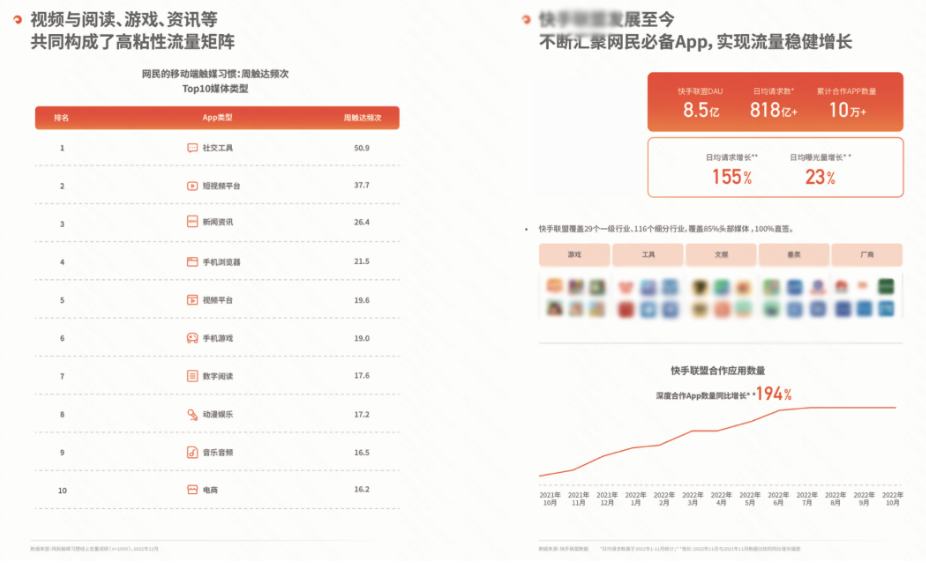926x563 pixels.
Task: Click the 快手联盟DAU label
Action: [700, 91]
